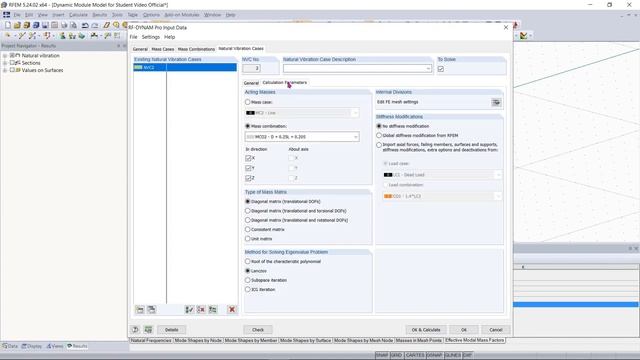Toggle SNAP in the status bar
This screenshot has height=360, width=640.
382,356
